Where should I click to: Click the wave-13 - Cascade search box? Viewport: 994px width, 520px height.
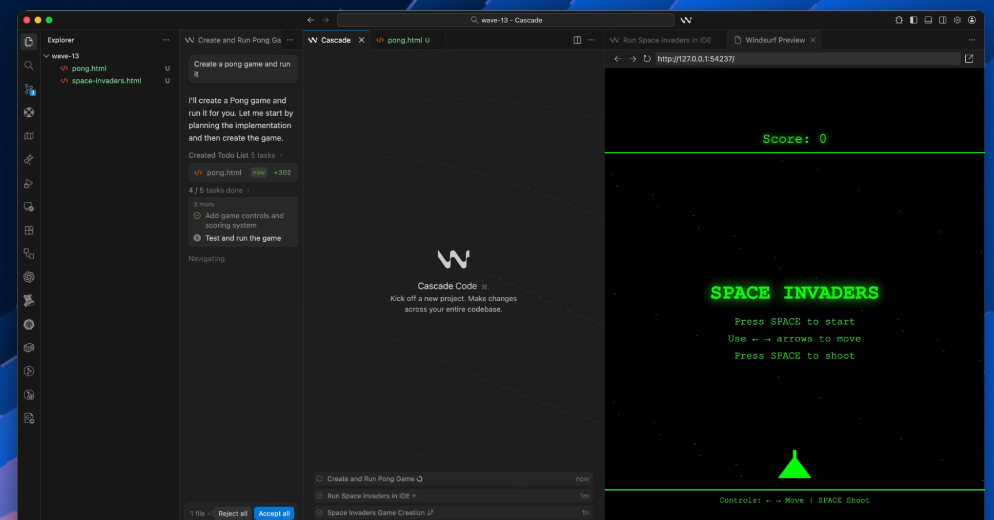[505, 20]
